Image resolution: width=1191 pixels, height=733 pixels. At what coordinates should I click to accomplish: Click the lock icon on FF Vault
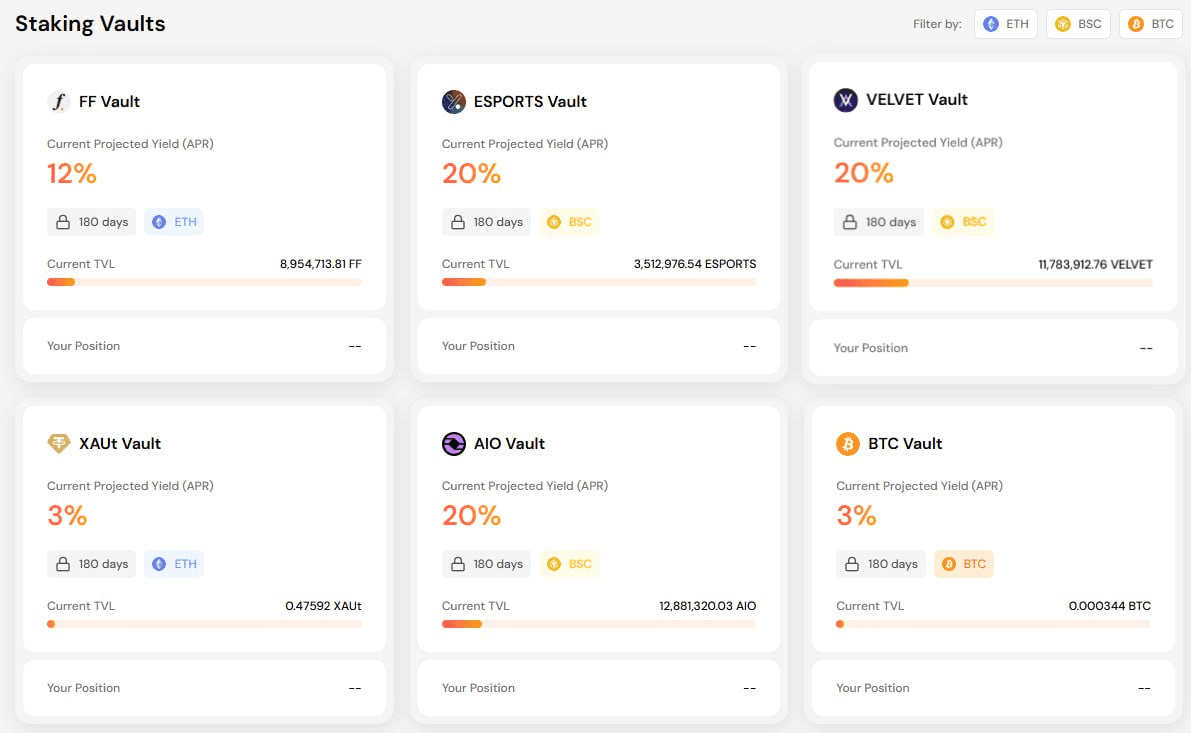63,222
